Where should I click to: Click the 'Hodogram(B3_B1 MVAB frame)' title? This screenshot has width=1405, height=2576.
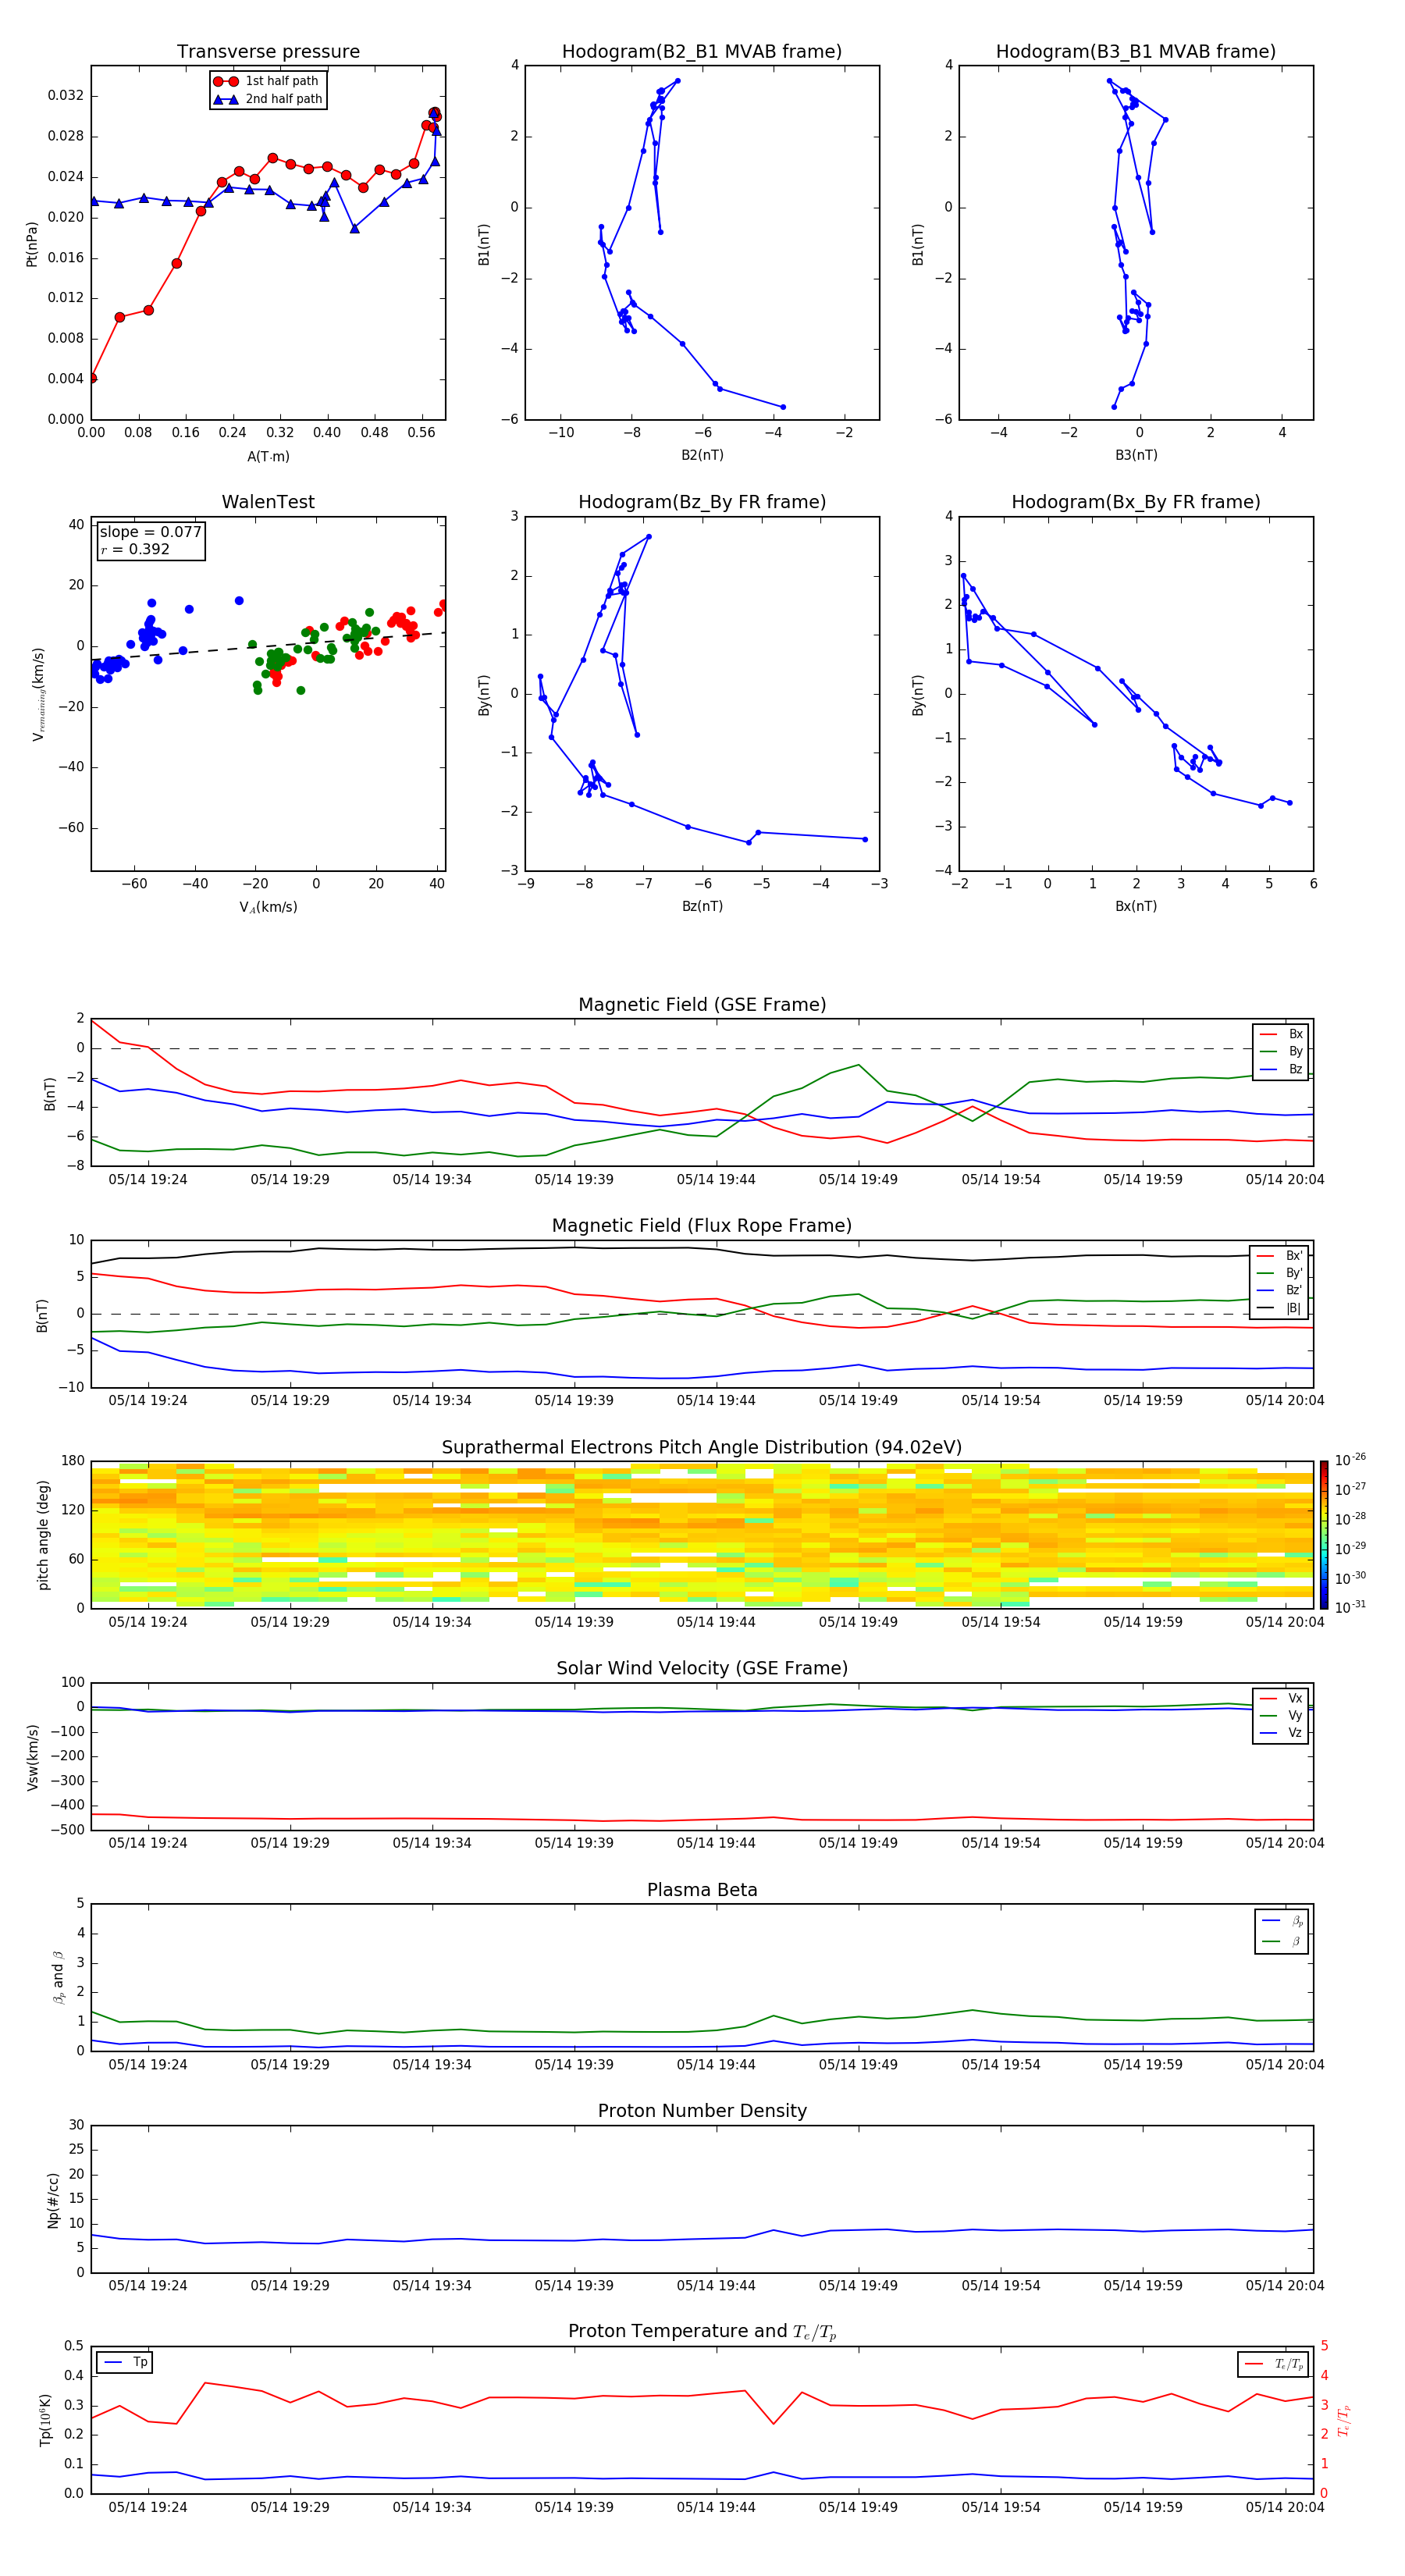pyautogui.click(x=1136, y=52)
